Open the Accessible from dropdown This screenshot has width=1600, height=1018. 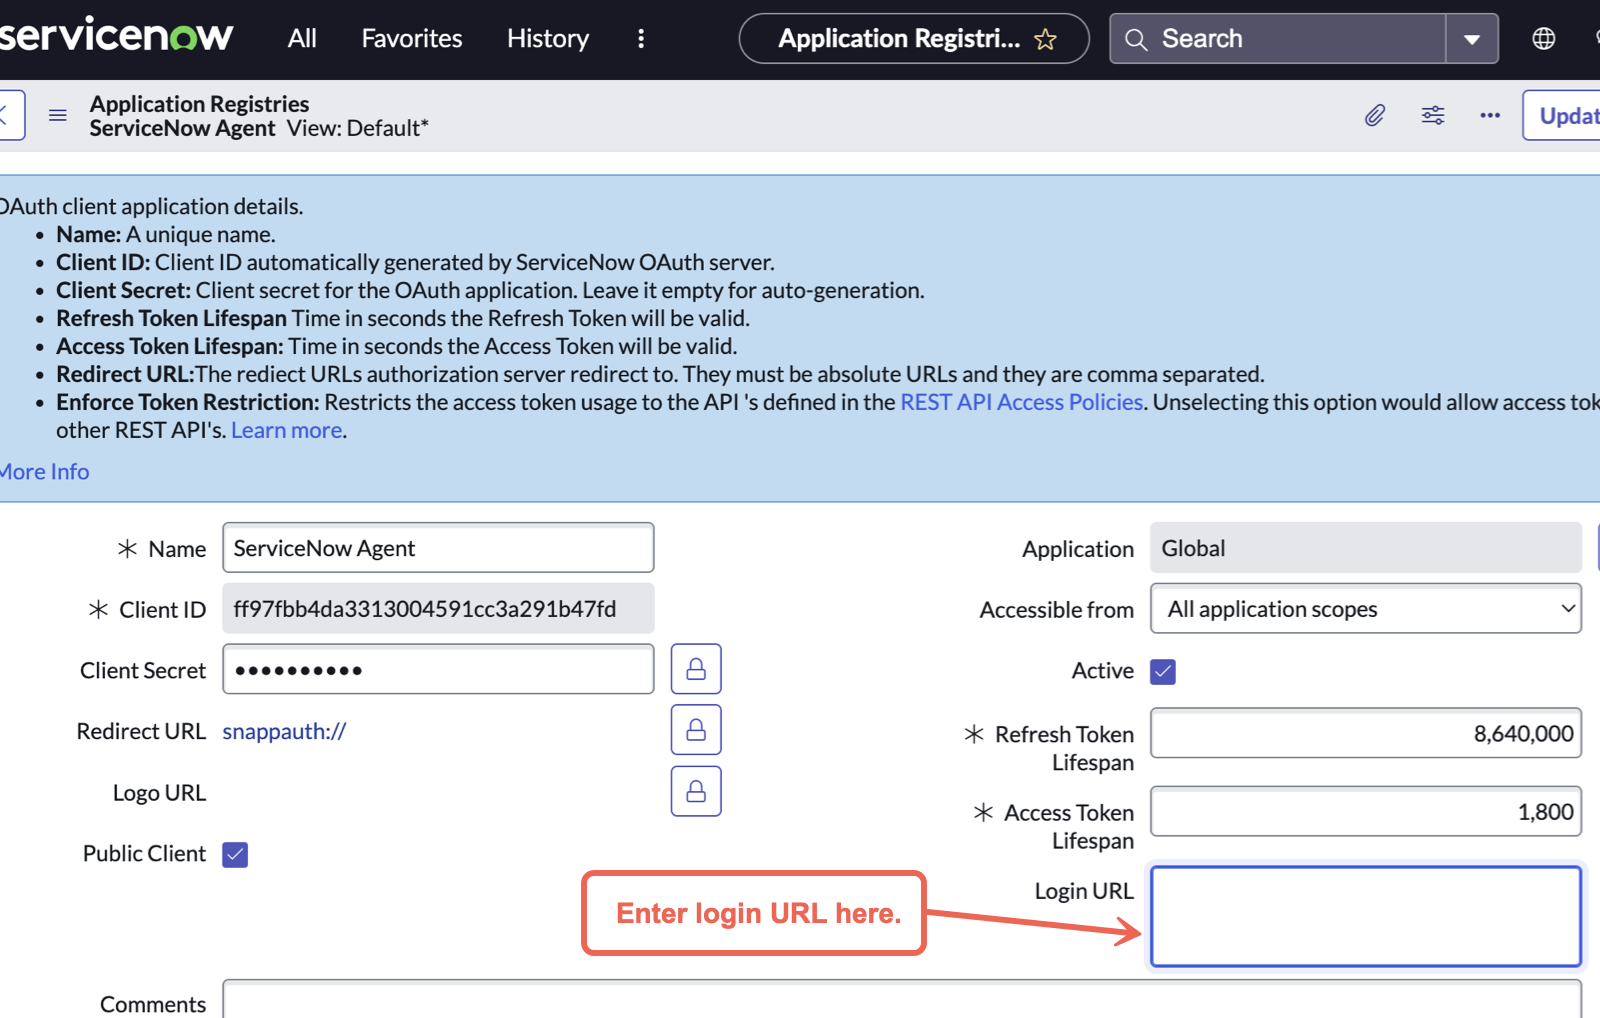(x=1366, y=609)
